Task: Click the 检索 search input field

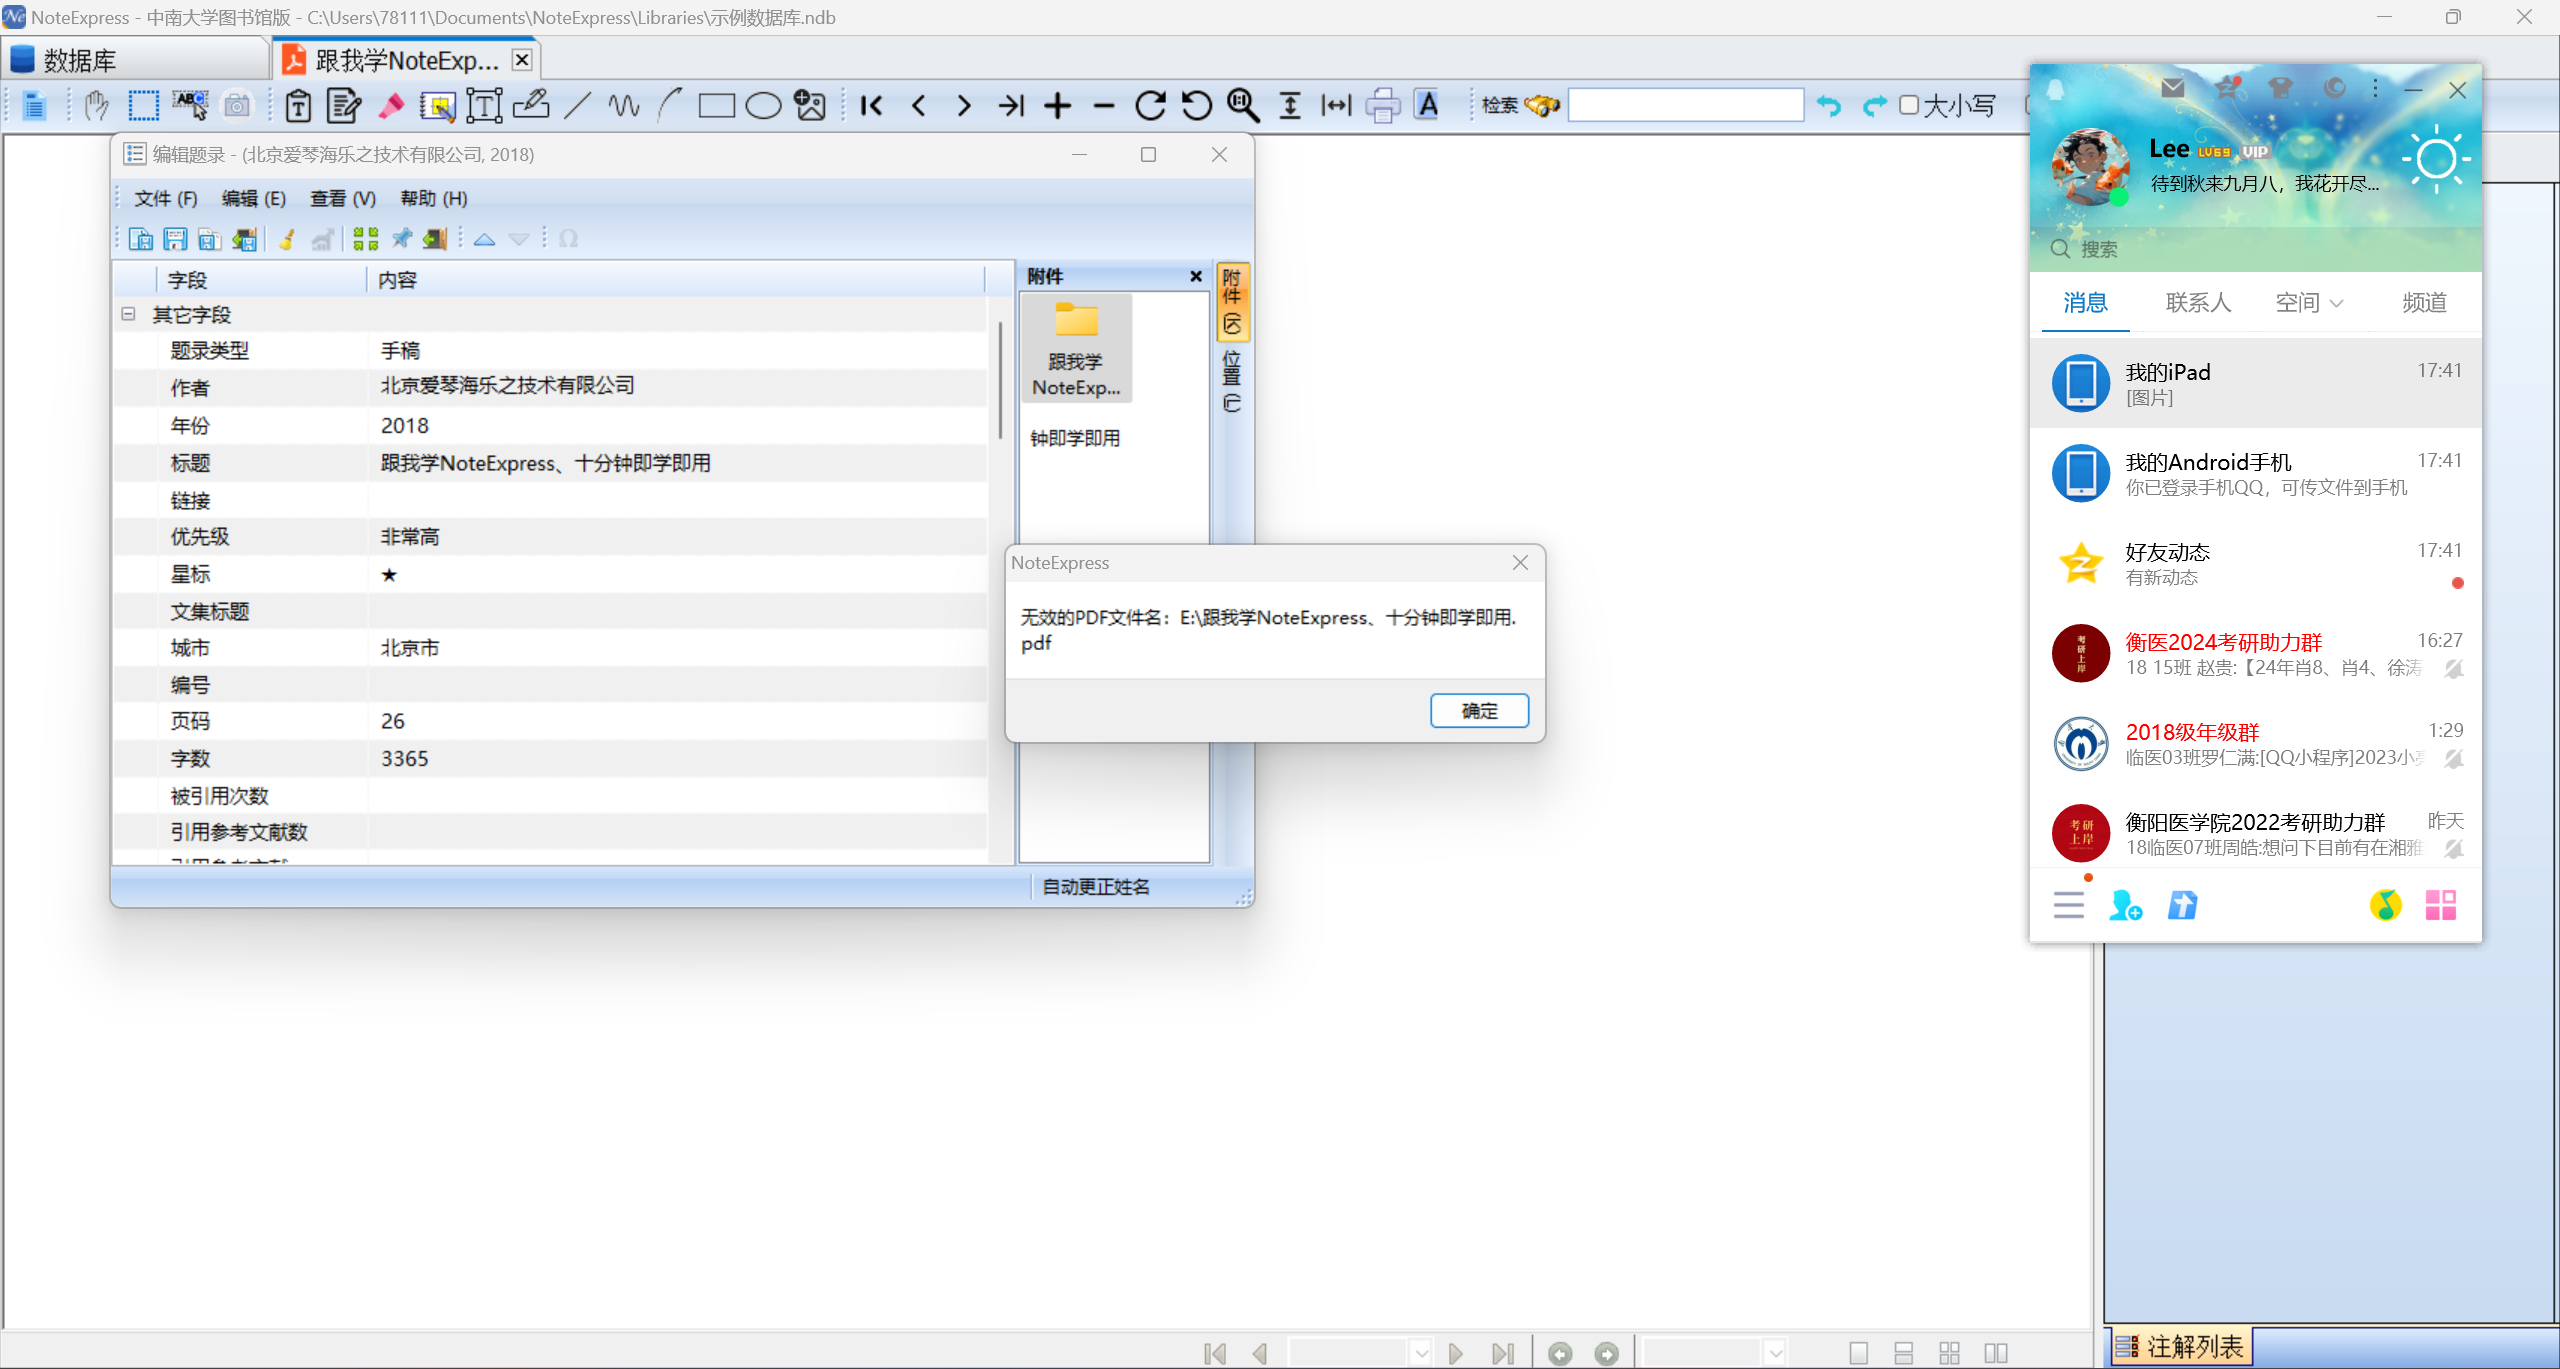Action: 1685,105
